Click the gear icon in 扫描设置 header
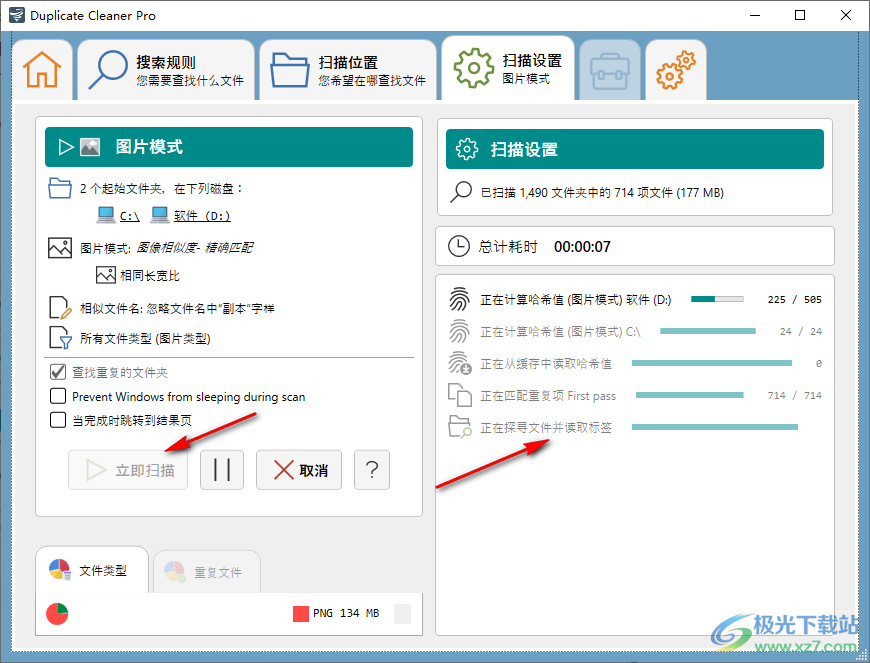The width and height of the screenshot is (870, 663). tap(467, 149)
